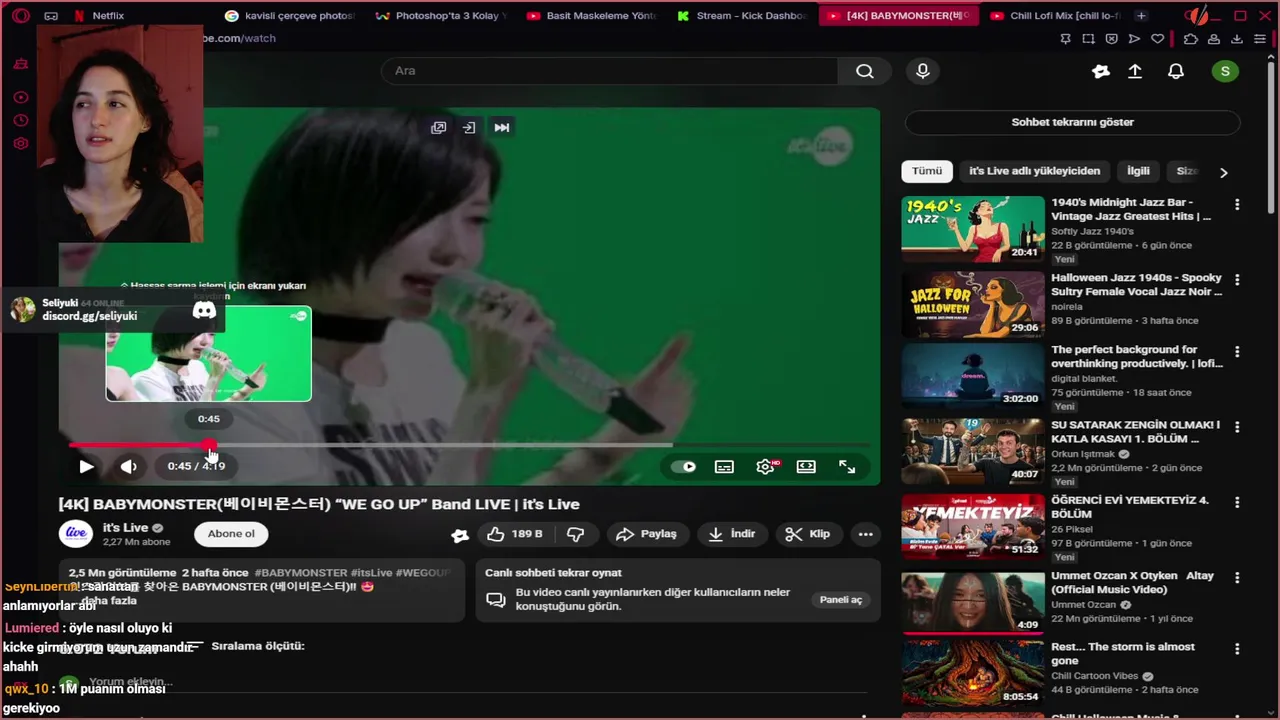Open options for SU SATARAK ZENGİN OLMAK video

coord(1237,427)
